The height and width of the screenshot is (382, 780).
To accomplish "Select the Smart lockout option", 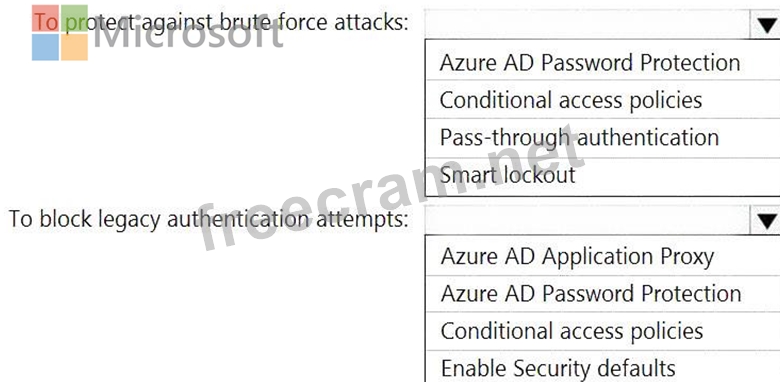I will [603, 176].
